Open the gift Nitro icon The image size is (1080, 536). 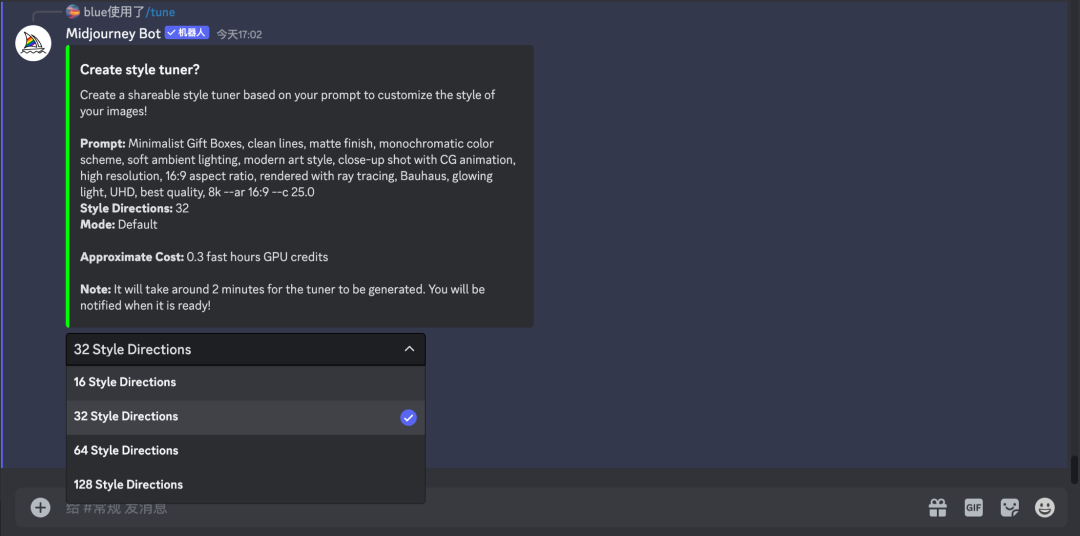tap(938, 508)
